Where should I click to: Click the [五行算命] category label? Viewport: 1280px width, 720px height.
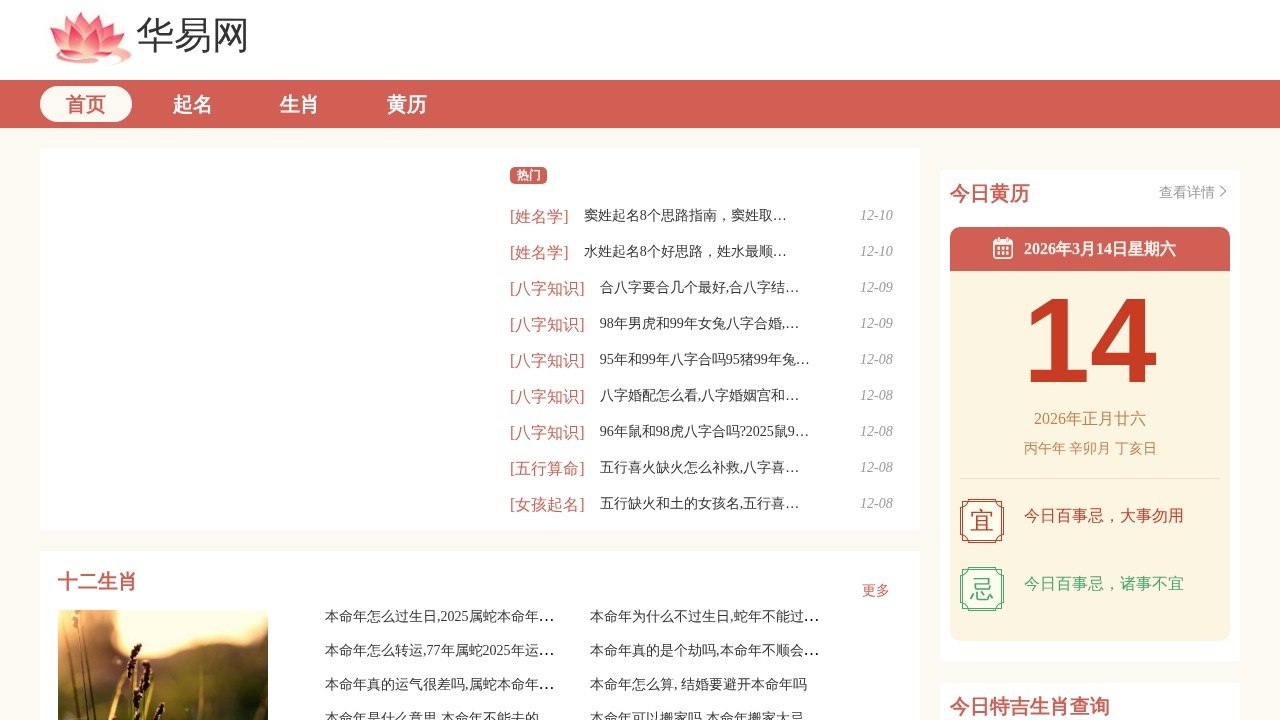[x=547, y=468]
